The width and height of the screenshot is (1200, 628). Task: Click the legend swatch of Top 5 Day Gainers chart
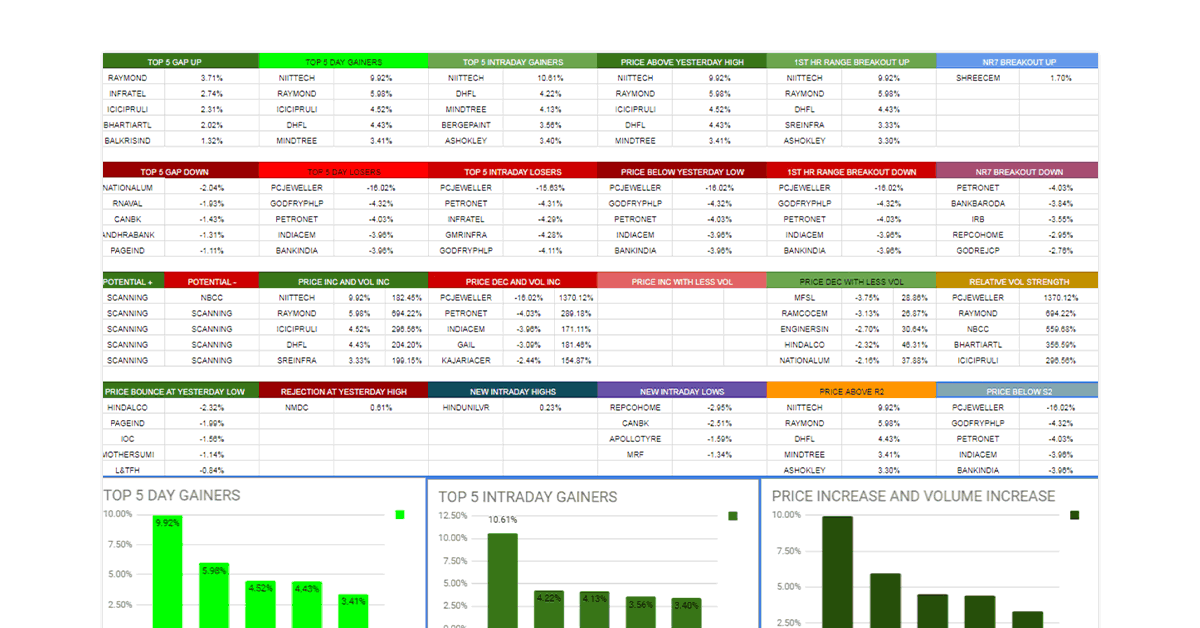pyautogui.click(x=400, y=515)
